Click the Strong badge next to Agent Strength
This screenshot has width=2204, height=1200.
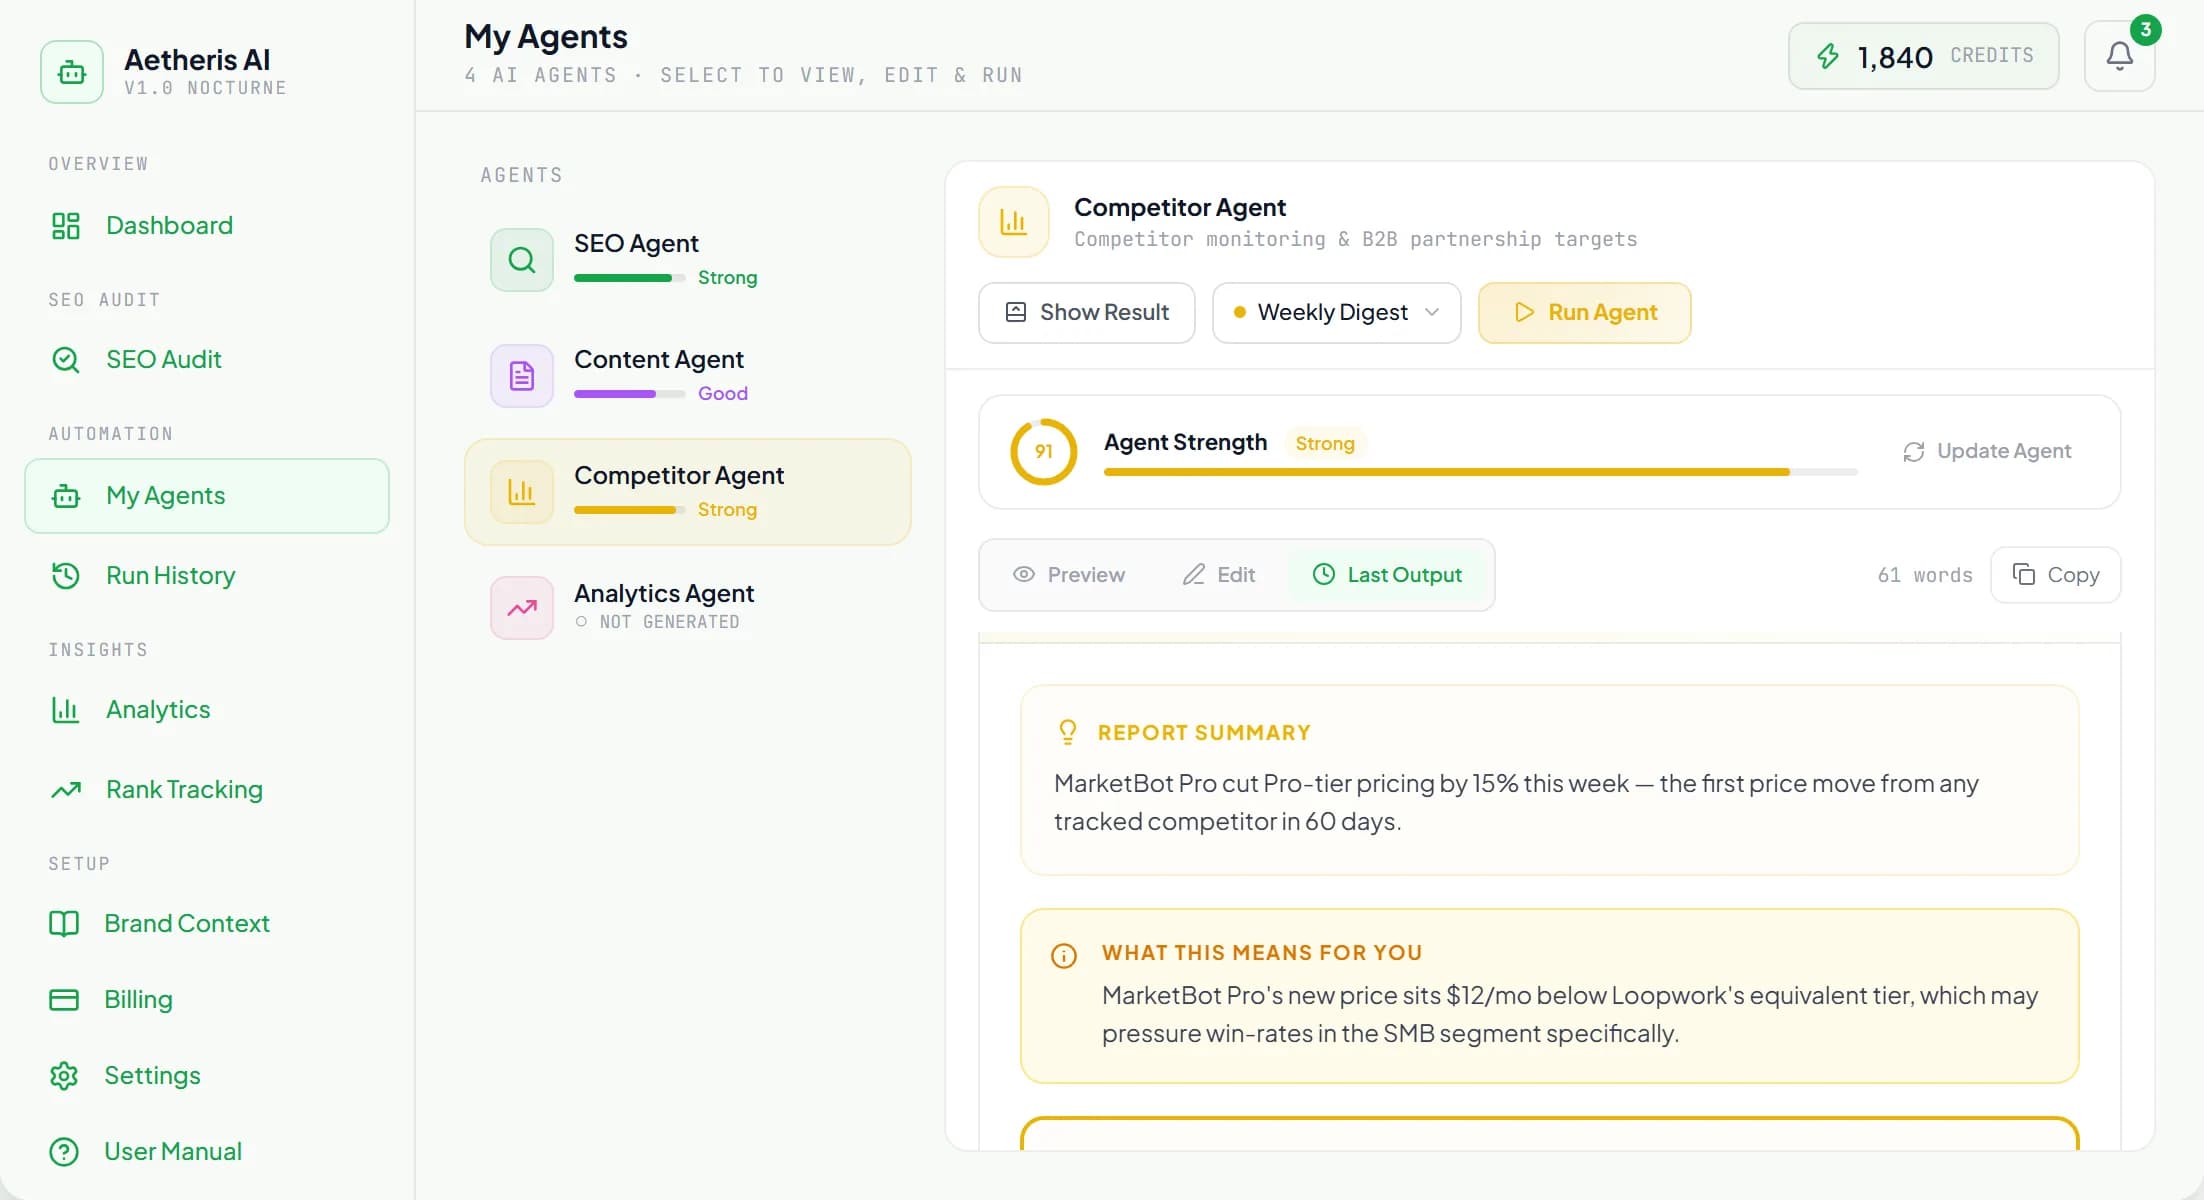tap(1325, 443)
